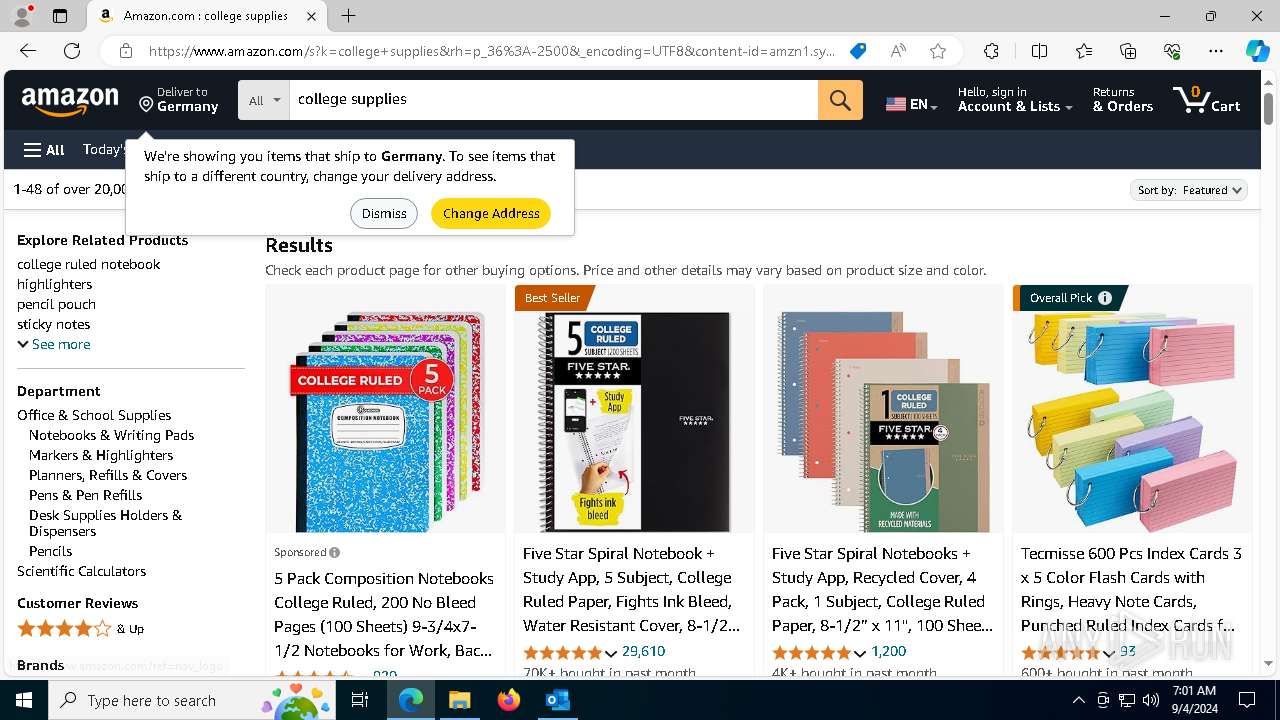
Task: Open the All hamburger menu
Action: pos(44,150)
